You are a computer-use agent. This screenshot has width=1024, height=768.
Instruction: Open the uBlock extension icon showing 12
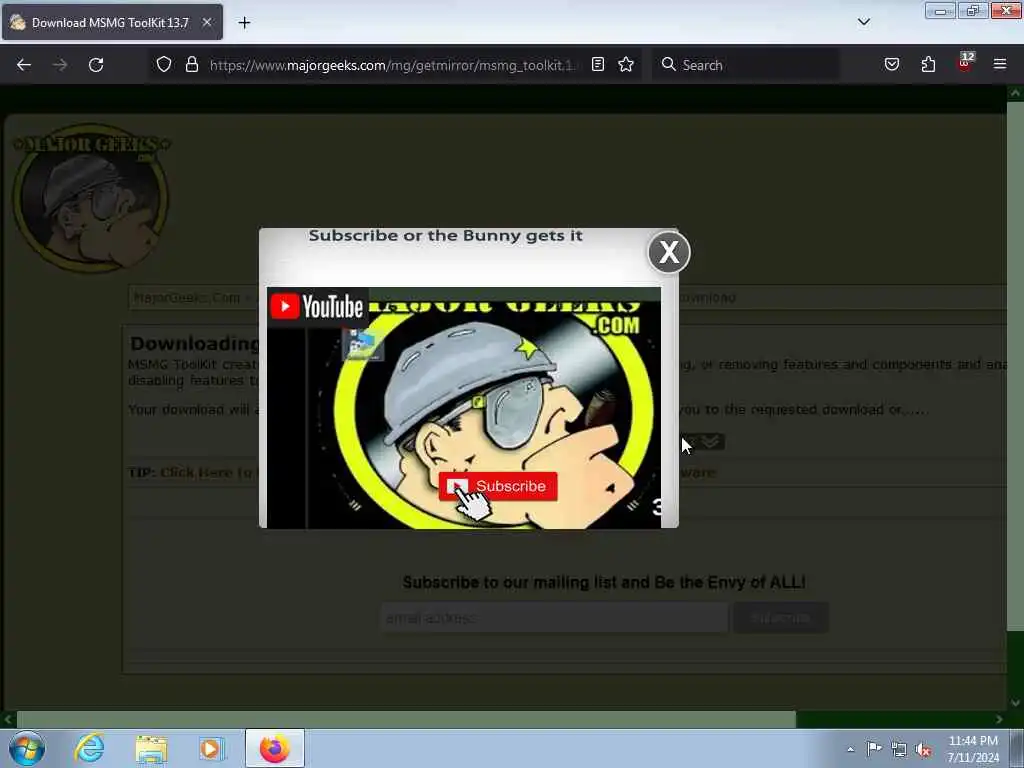965,63
